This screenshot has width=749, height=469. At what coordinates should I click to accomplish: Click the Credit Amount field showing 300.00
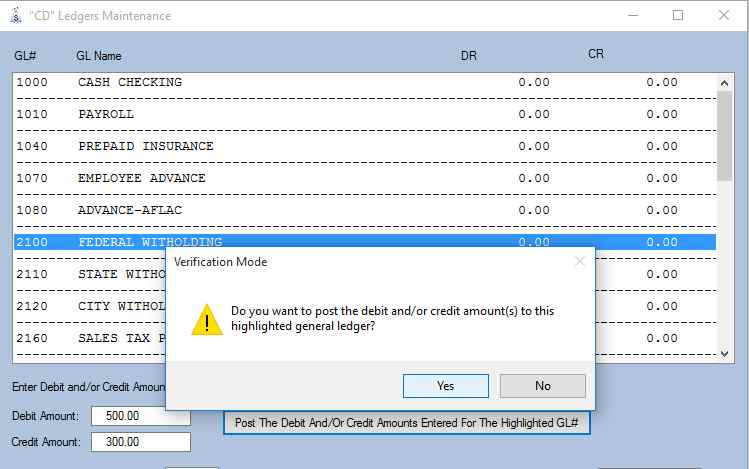pyautogui.click(x=141, y=442)
